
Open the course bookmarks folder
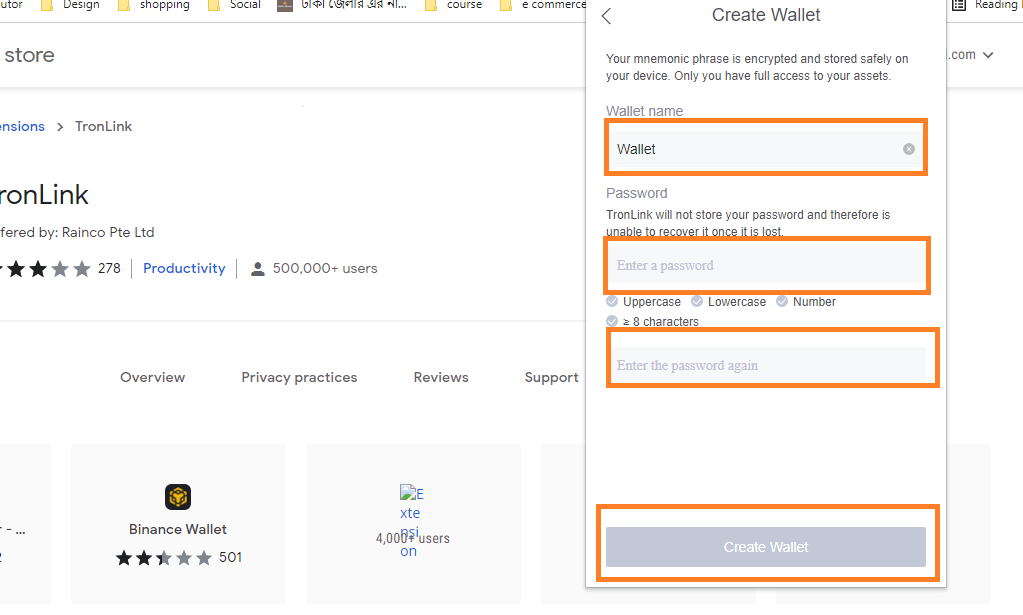(x=453, y=5)
